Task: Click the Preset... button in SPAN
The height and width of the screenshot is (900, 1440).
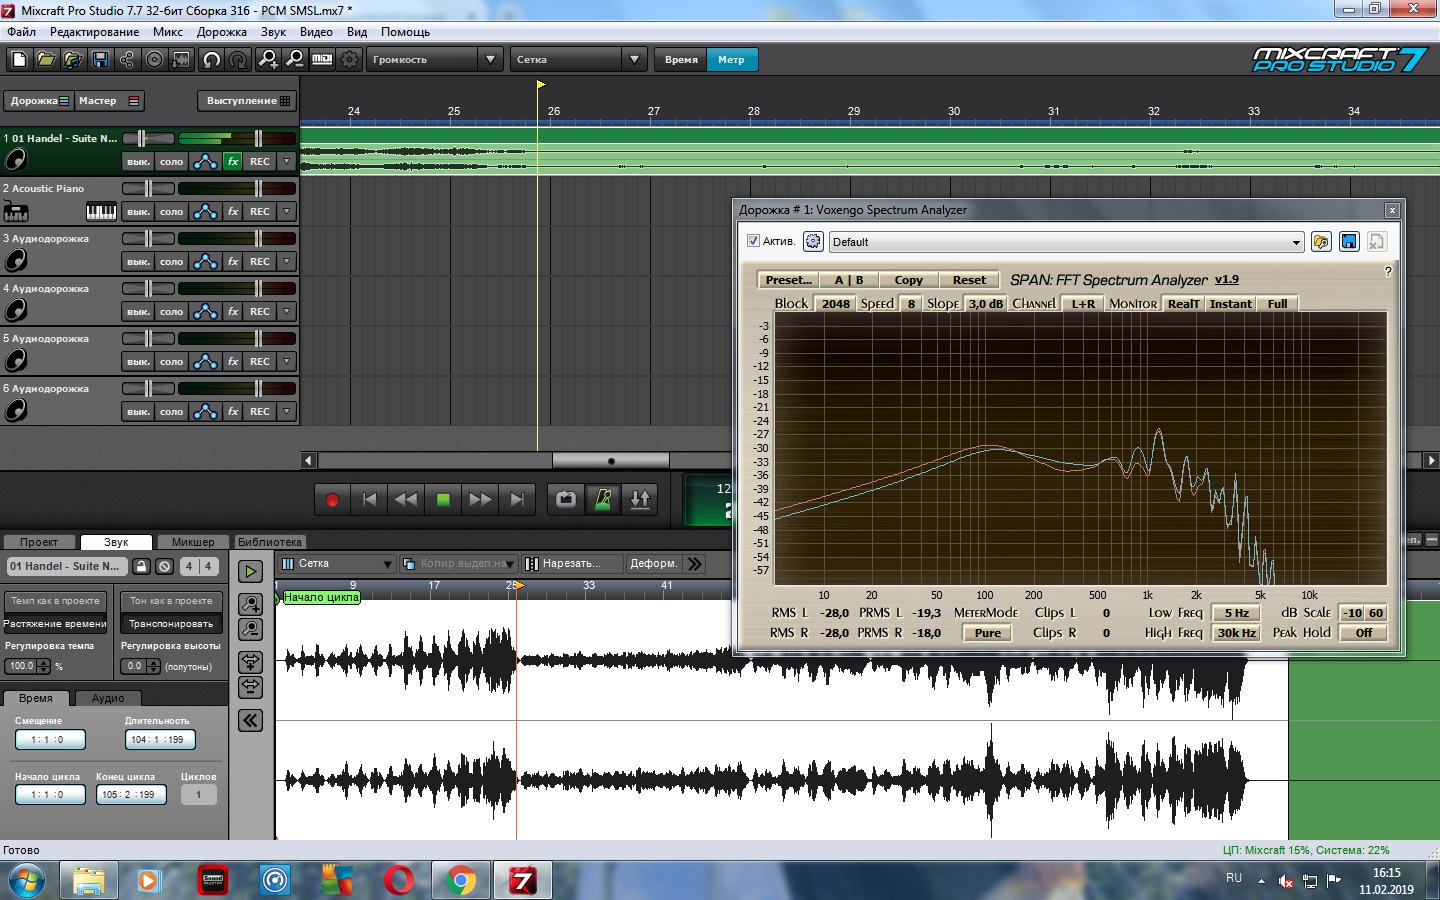Action: [788, 280]
